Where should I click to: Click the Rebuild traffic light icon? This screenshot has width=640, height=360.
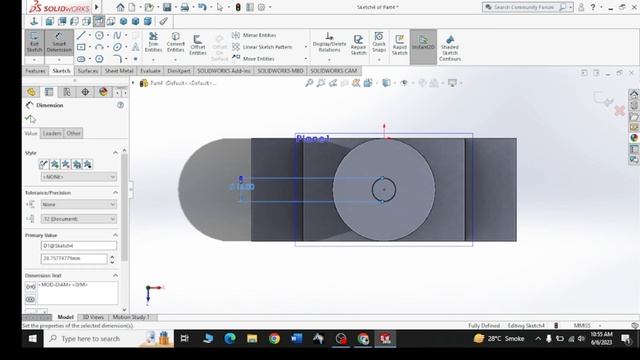pos(238,7)
